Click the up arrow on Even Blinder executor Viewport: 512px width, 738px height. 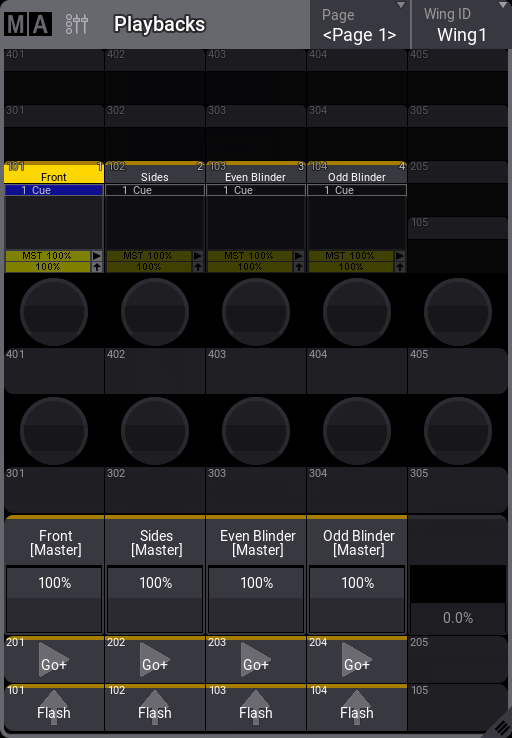(x=299, y=267)
